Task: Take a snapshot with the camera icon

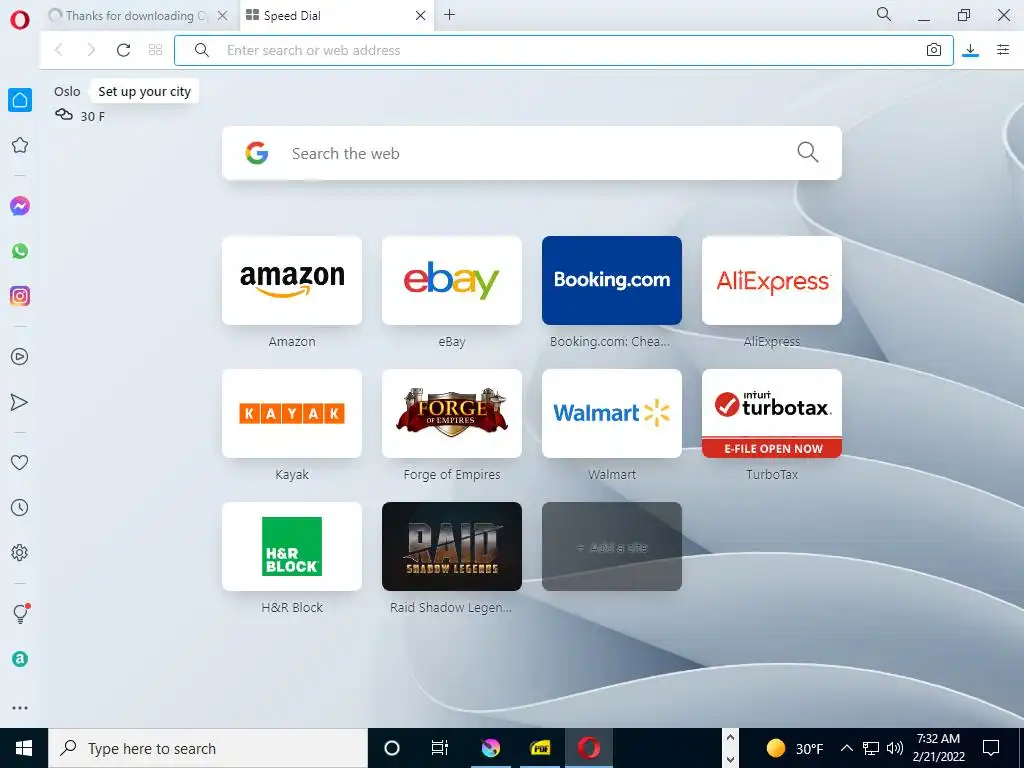Action: point(934,50)
